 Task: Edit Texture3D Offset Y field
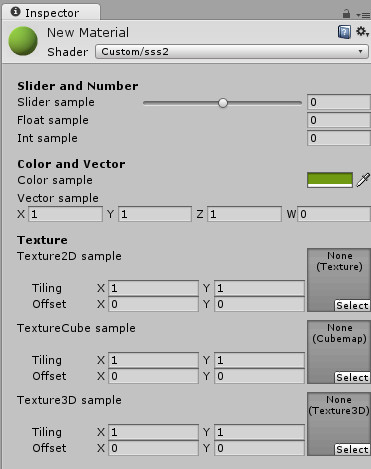[259, 448]
